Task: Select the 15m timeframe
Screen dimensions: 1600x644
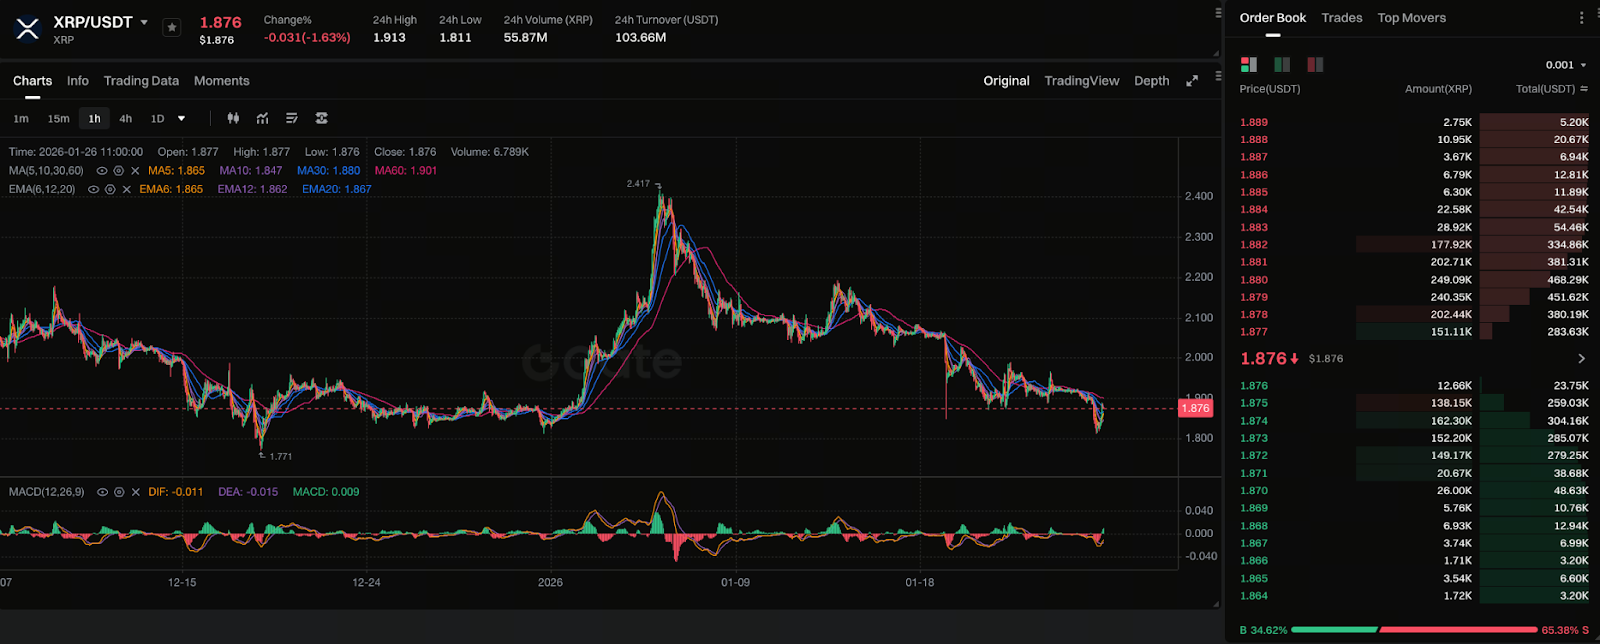Action: click(59, 119)
